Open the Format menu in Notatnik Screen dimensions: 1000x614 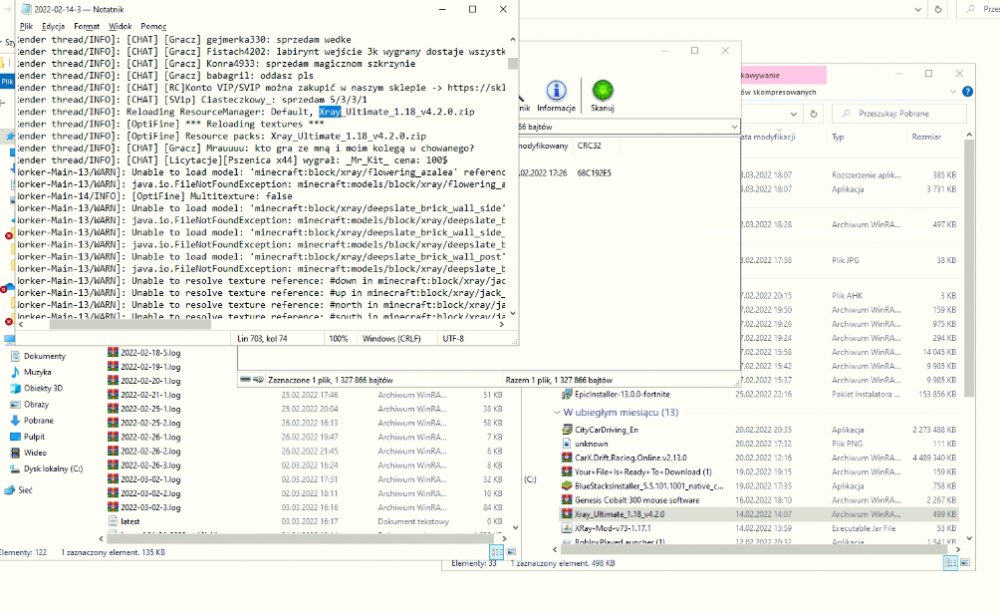[x=86, y=26]
